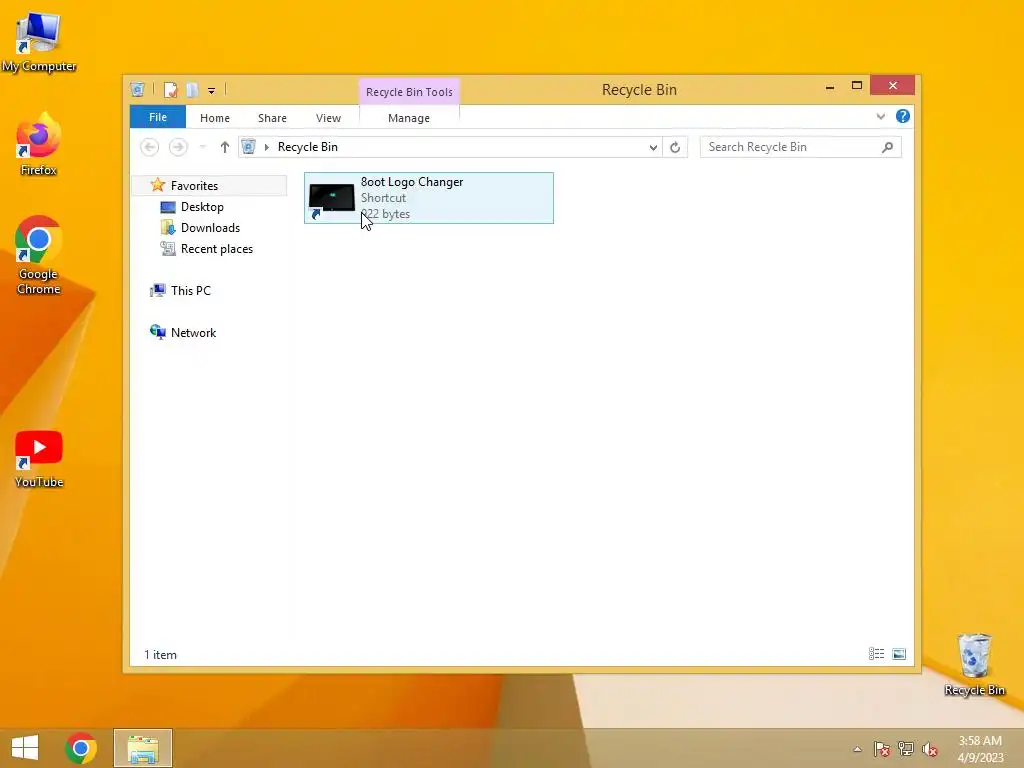Click the New folder quick access icon
Screen dimensions: 1024x768
click(x=191, y=89)
